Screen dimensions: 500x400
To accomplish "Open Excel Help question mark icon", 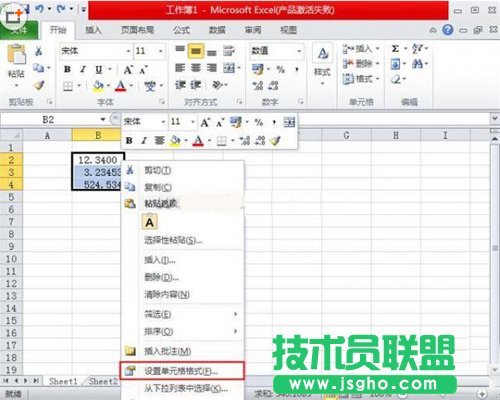I will point(448,30).
